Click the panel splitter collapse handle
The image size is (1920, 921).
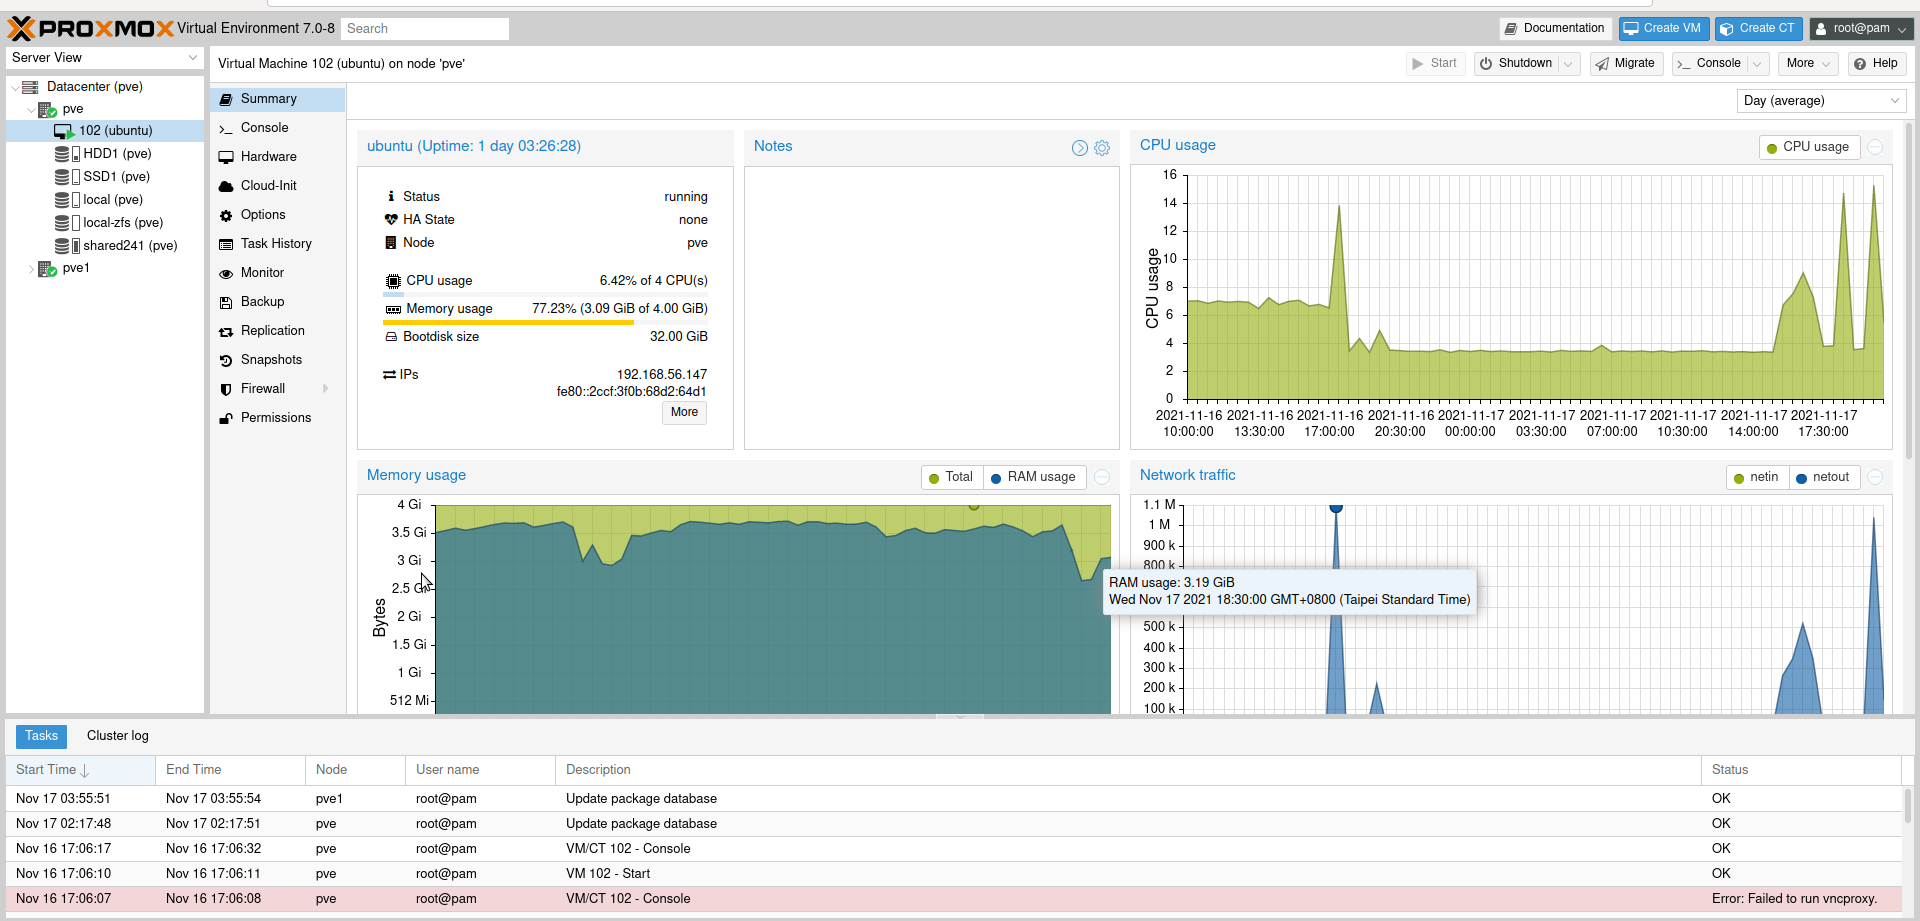[960, 717]
